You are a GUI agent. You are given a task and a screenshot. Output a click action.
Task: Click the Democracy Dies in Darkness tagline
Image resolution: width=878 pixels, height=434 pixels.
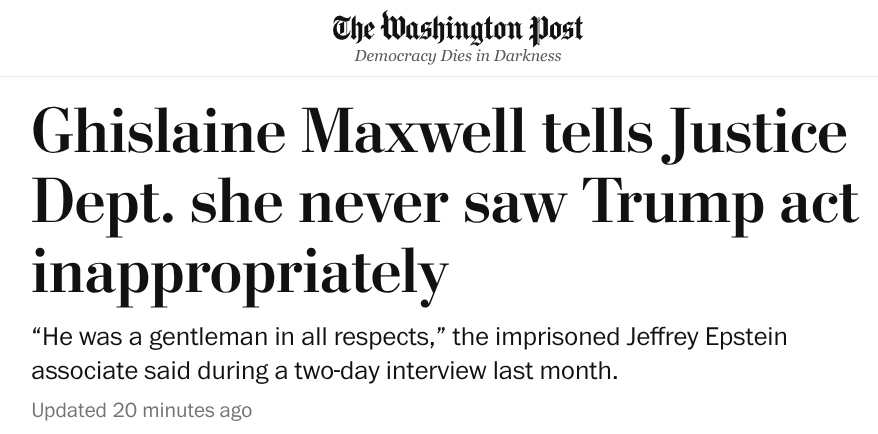coord(457,56)
